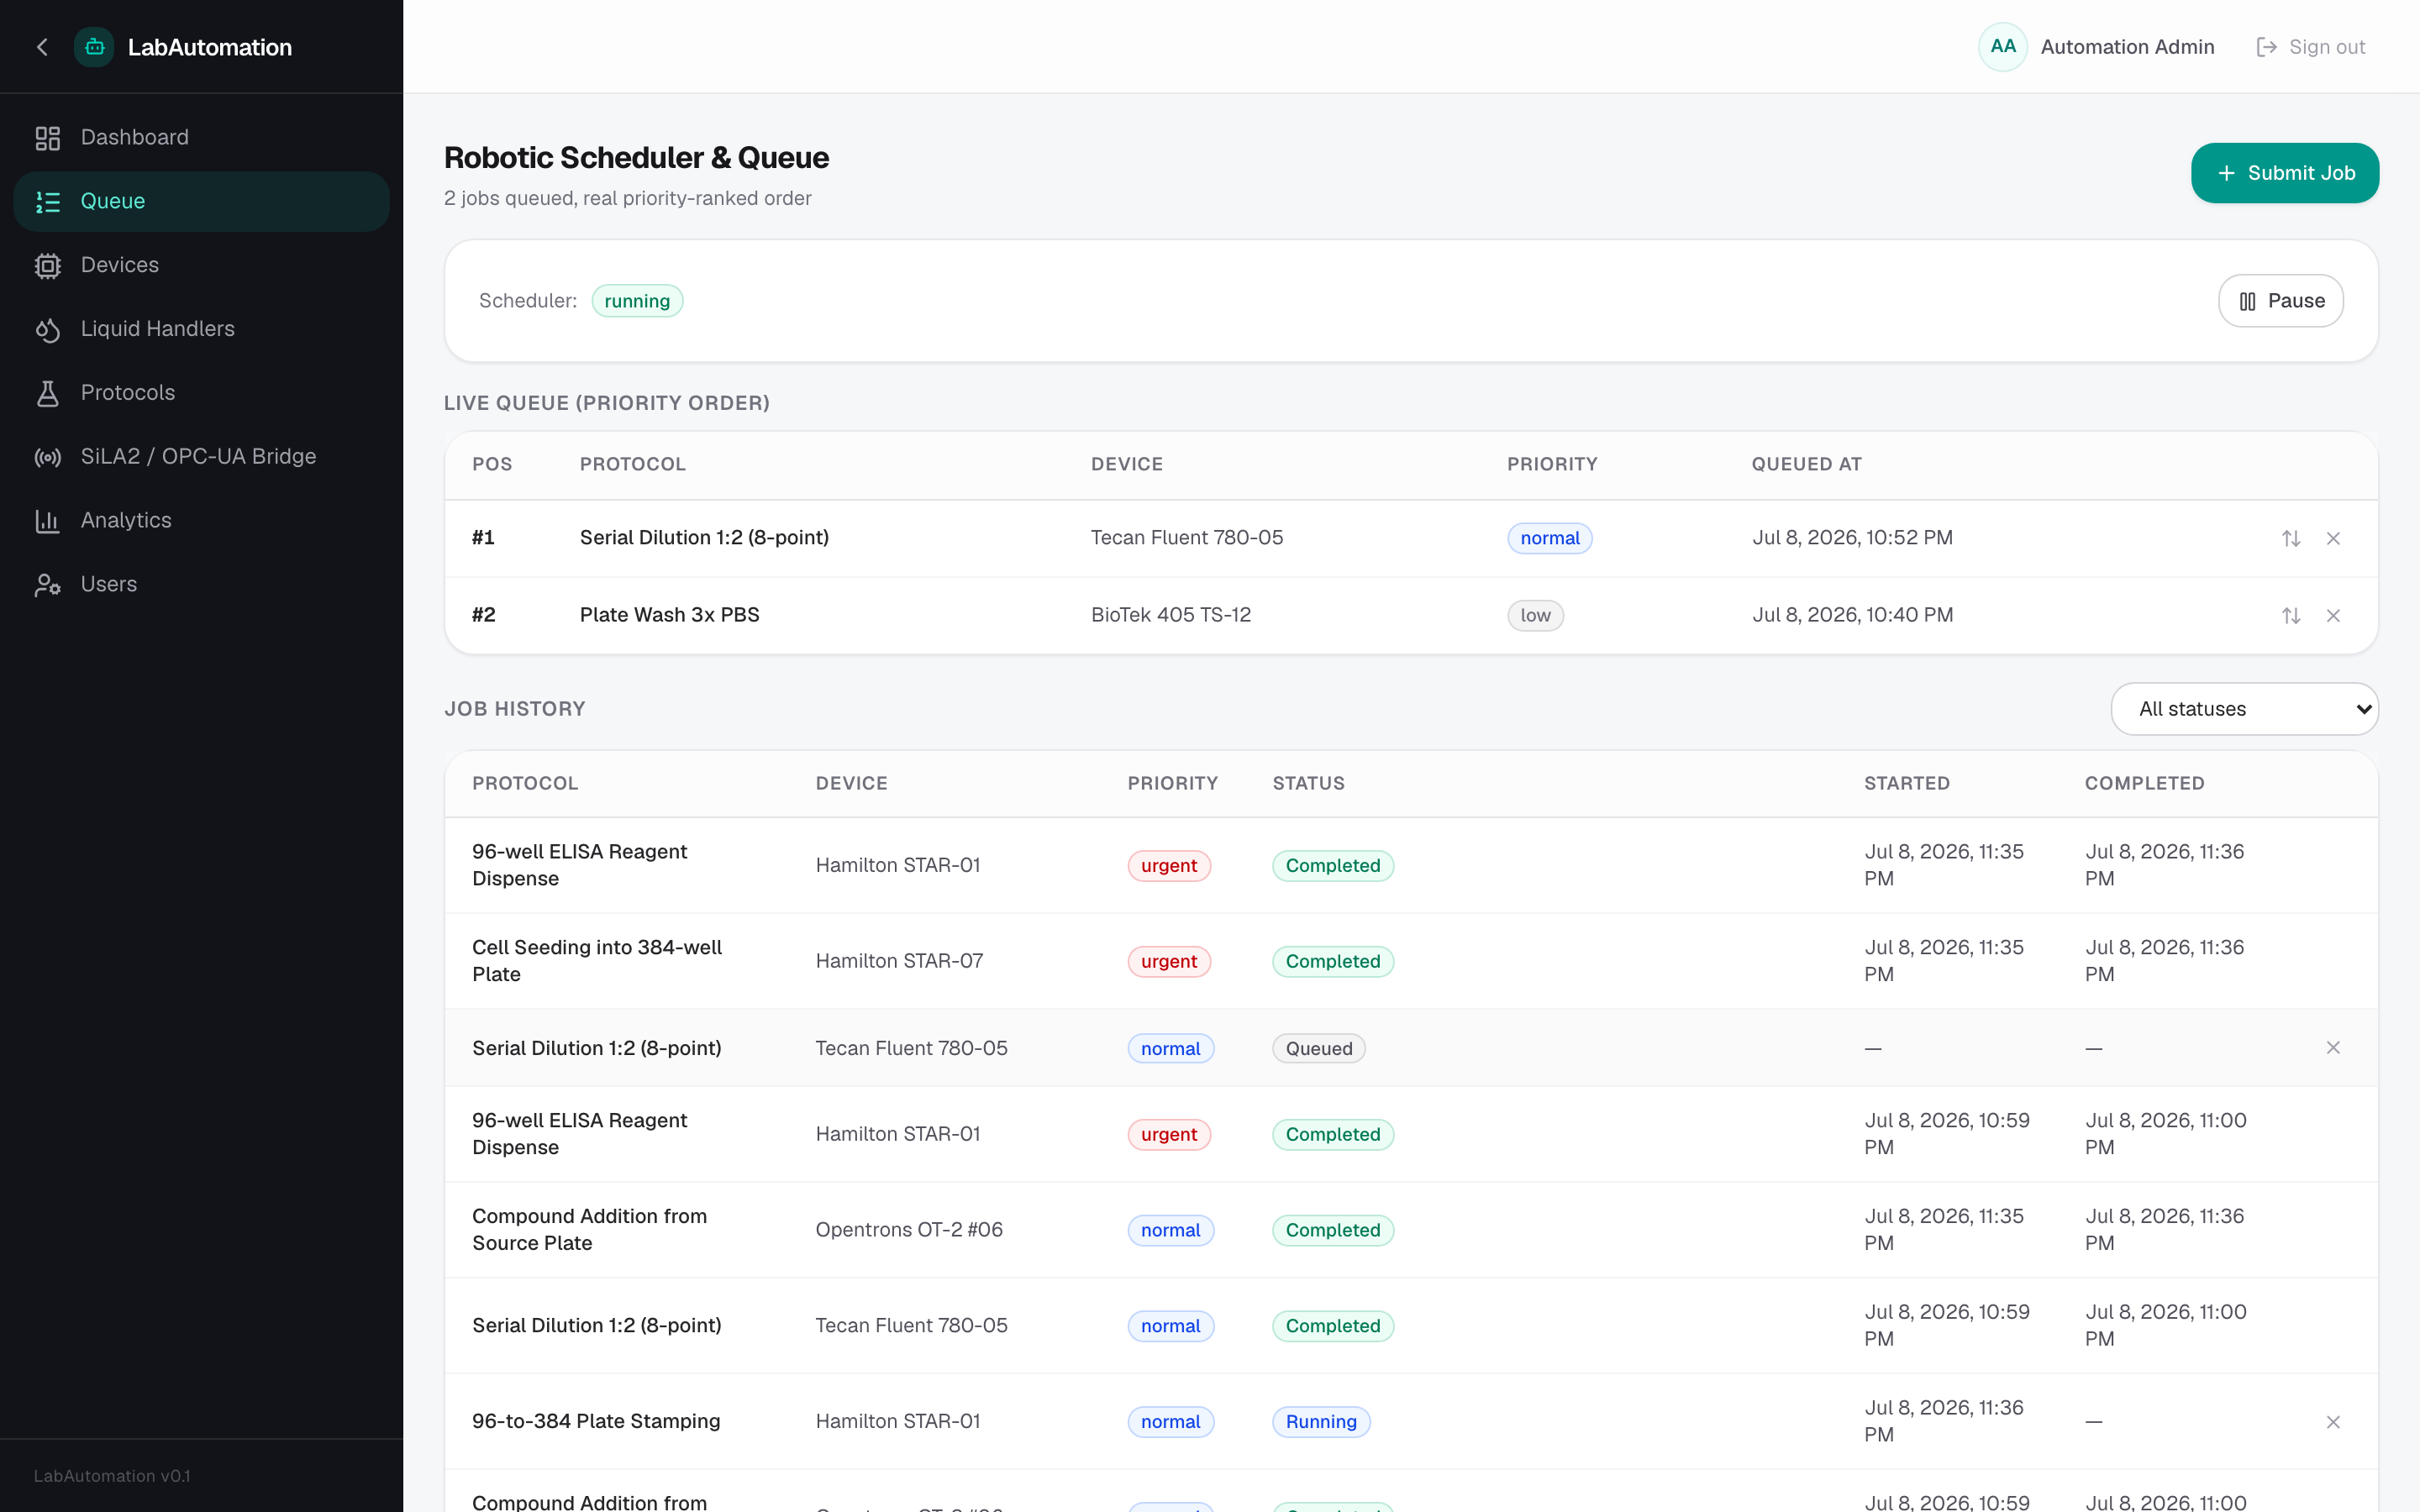The image size is (2420, 1512).
Task: Collapse sidebar with back chevron
Action: [x=42, y=47]
